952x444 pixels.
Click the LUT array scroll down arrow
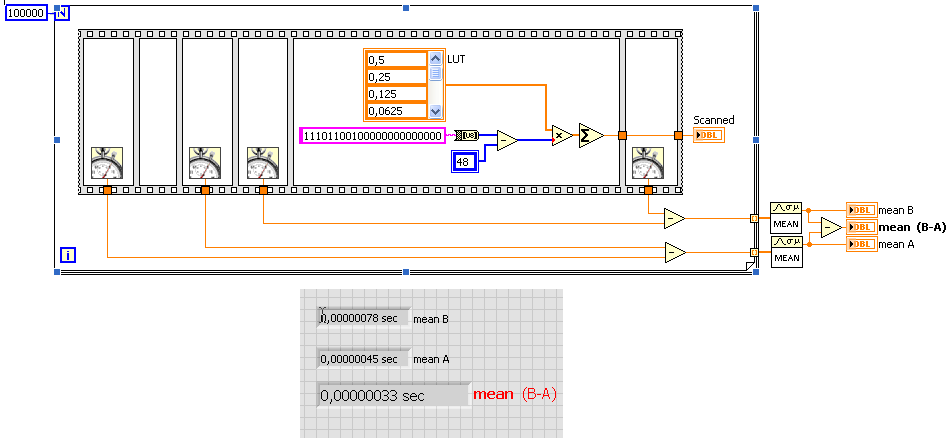tap(435, 111)
